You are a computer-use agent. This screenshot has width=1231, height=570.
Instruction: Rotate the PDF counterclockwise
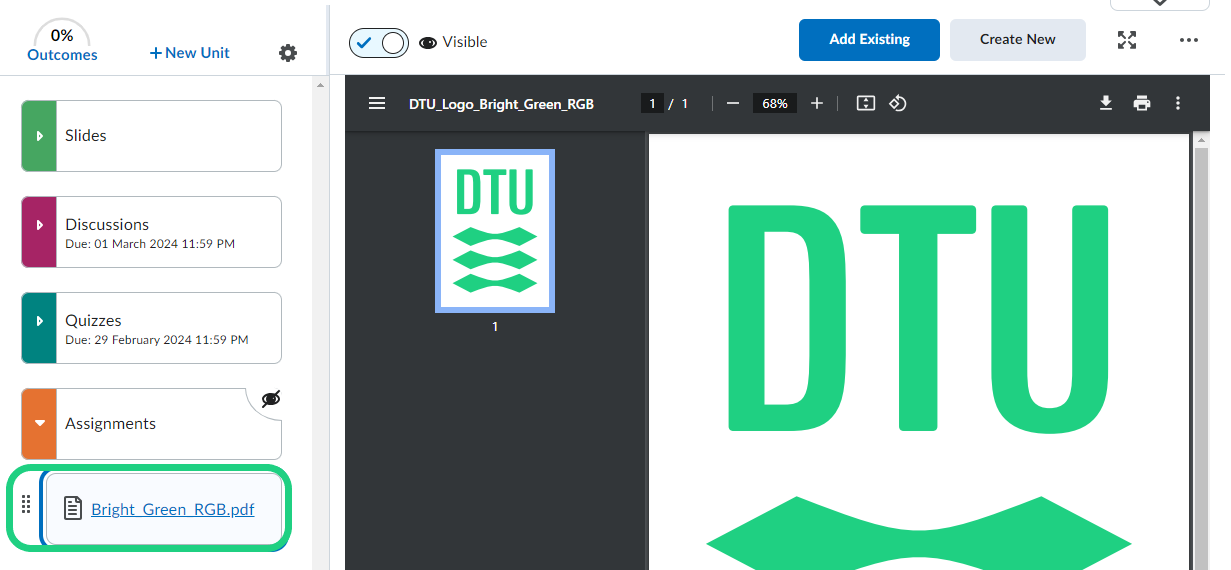(898, 103)
